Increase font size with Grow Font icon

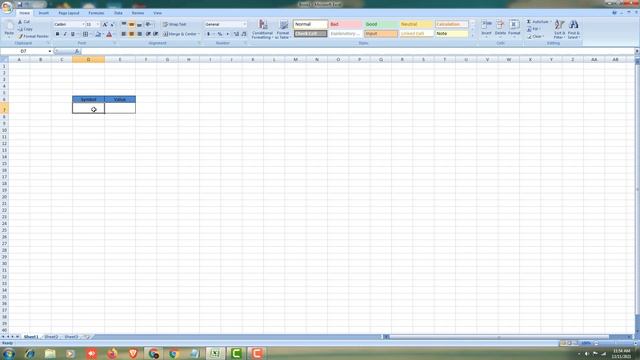click(105, 24)
